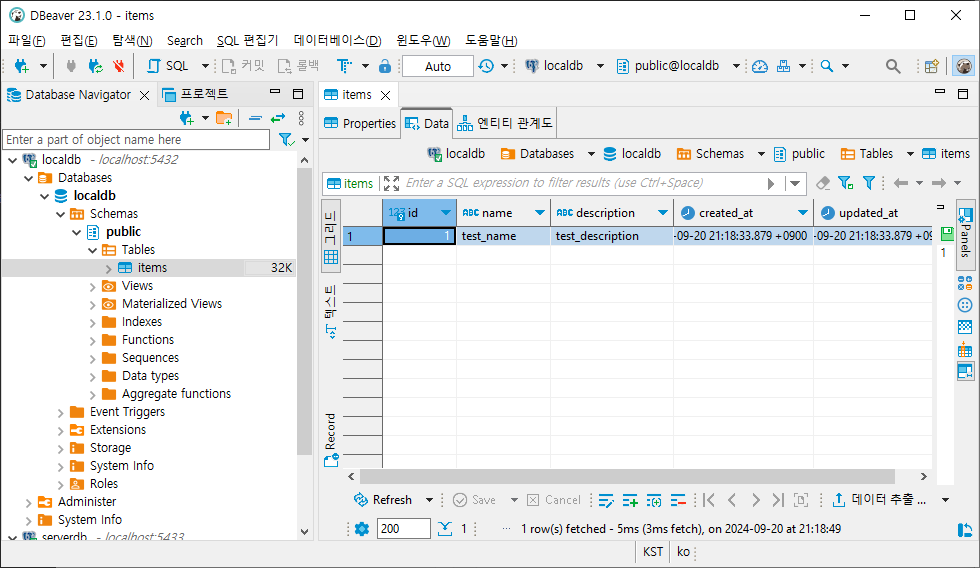Image resolution: width=980 pixels, height=568 pixels.
Task: Open the active connection localdb dropdown
Action: coord(600,66)
